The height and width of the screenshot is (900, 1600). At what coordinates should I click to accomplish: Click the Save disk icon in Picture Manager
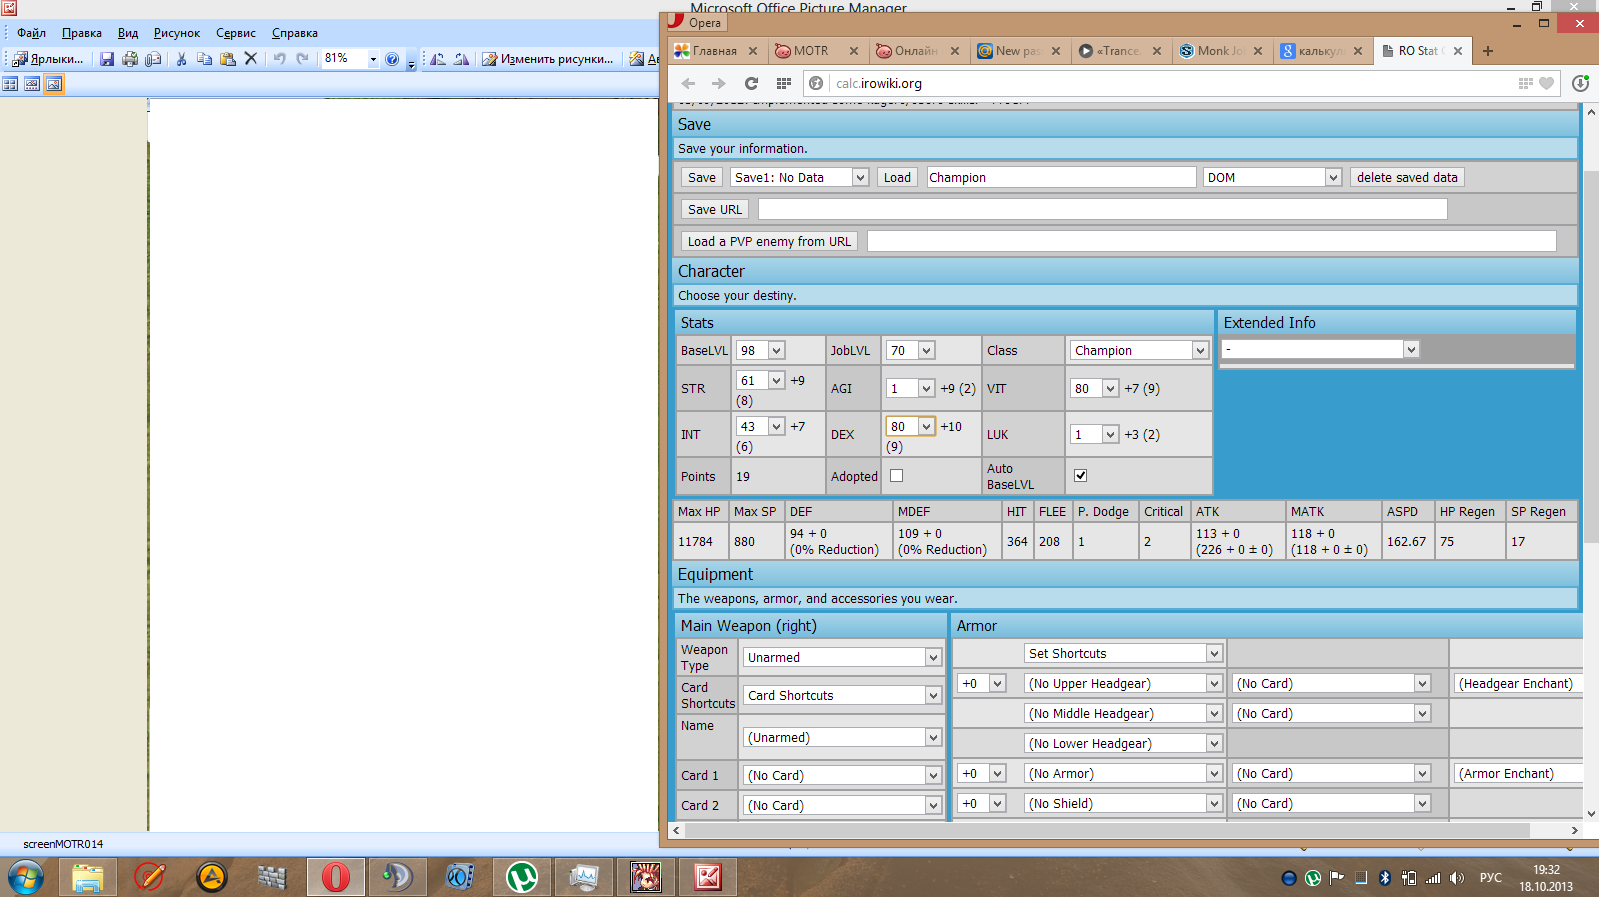coord(107,59)
